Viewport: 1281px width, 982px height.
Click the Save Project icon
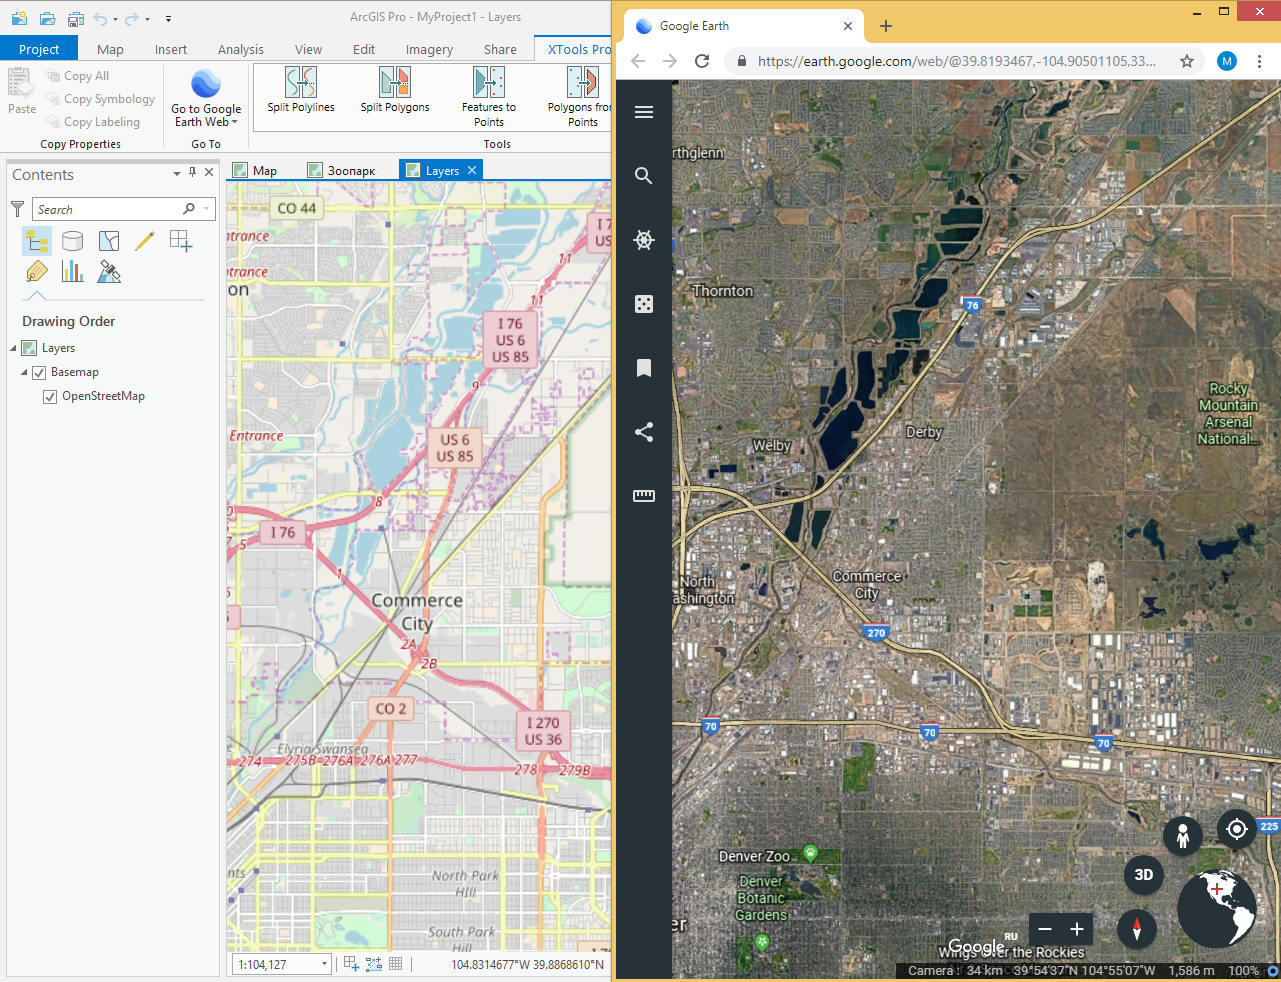[x=76, y=18]
